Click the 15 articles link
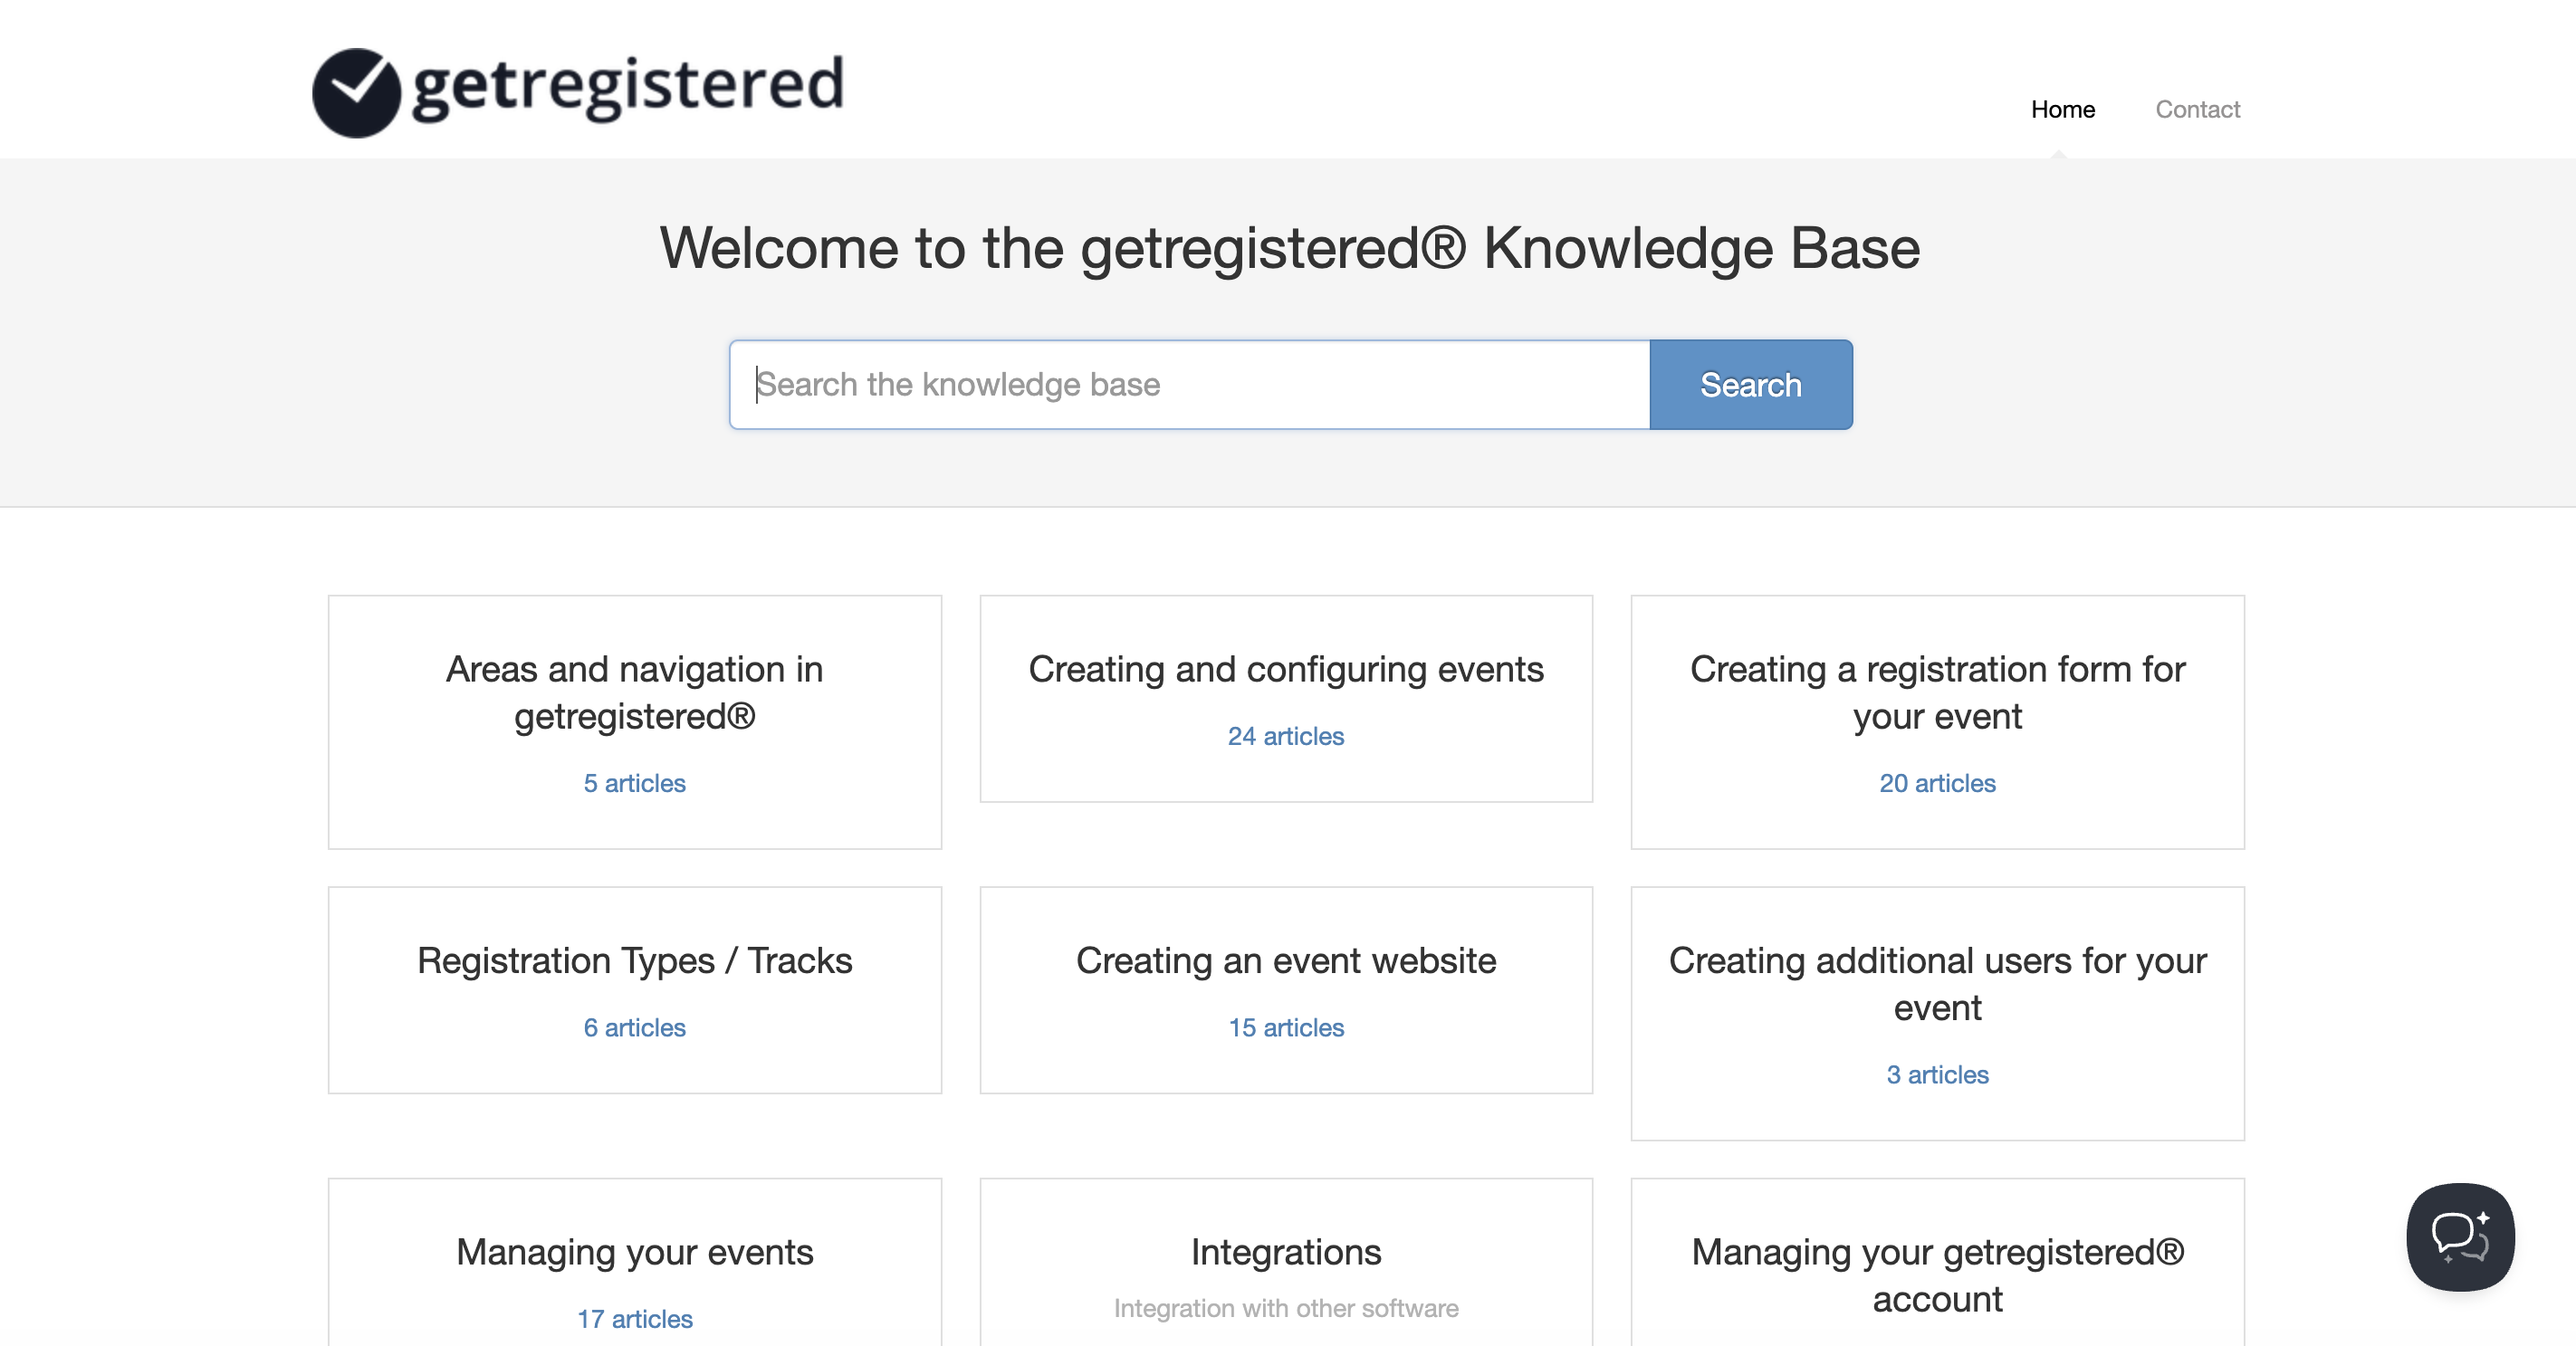 pos(1285,1027)
